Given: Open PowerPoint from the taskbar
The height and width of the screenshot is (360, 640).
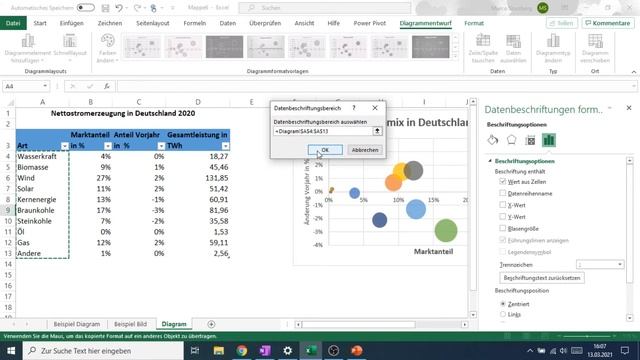Looking at the screenshot, I should pyautogui.click(x=357, y=351).
